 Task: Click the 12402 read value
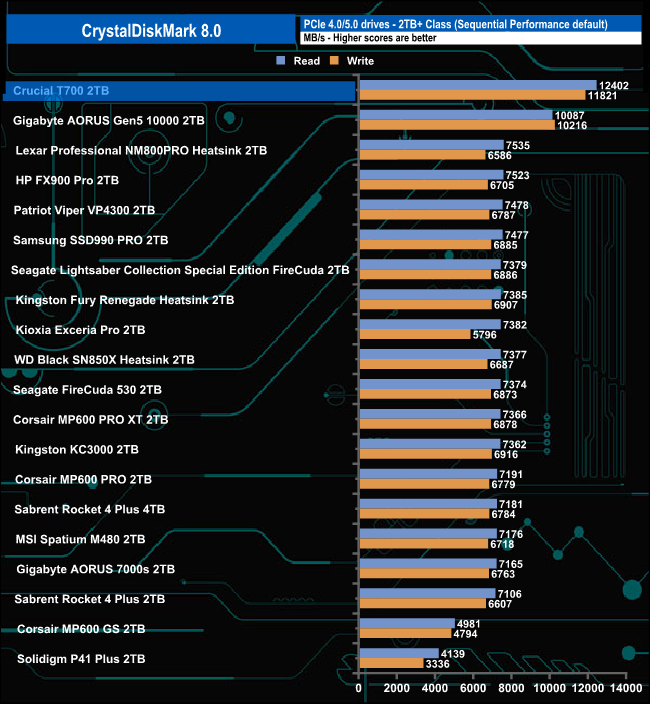coord(614,85)
